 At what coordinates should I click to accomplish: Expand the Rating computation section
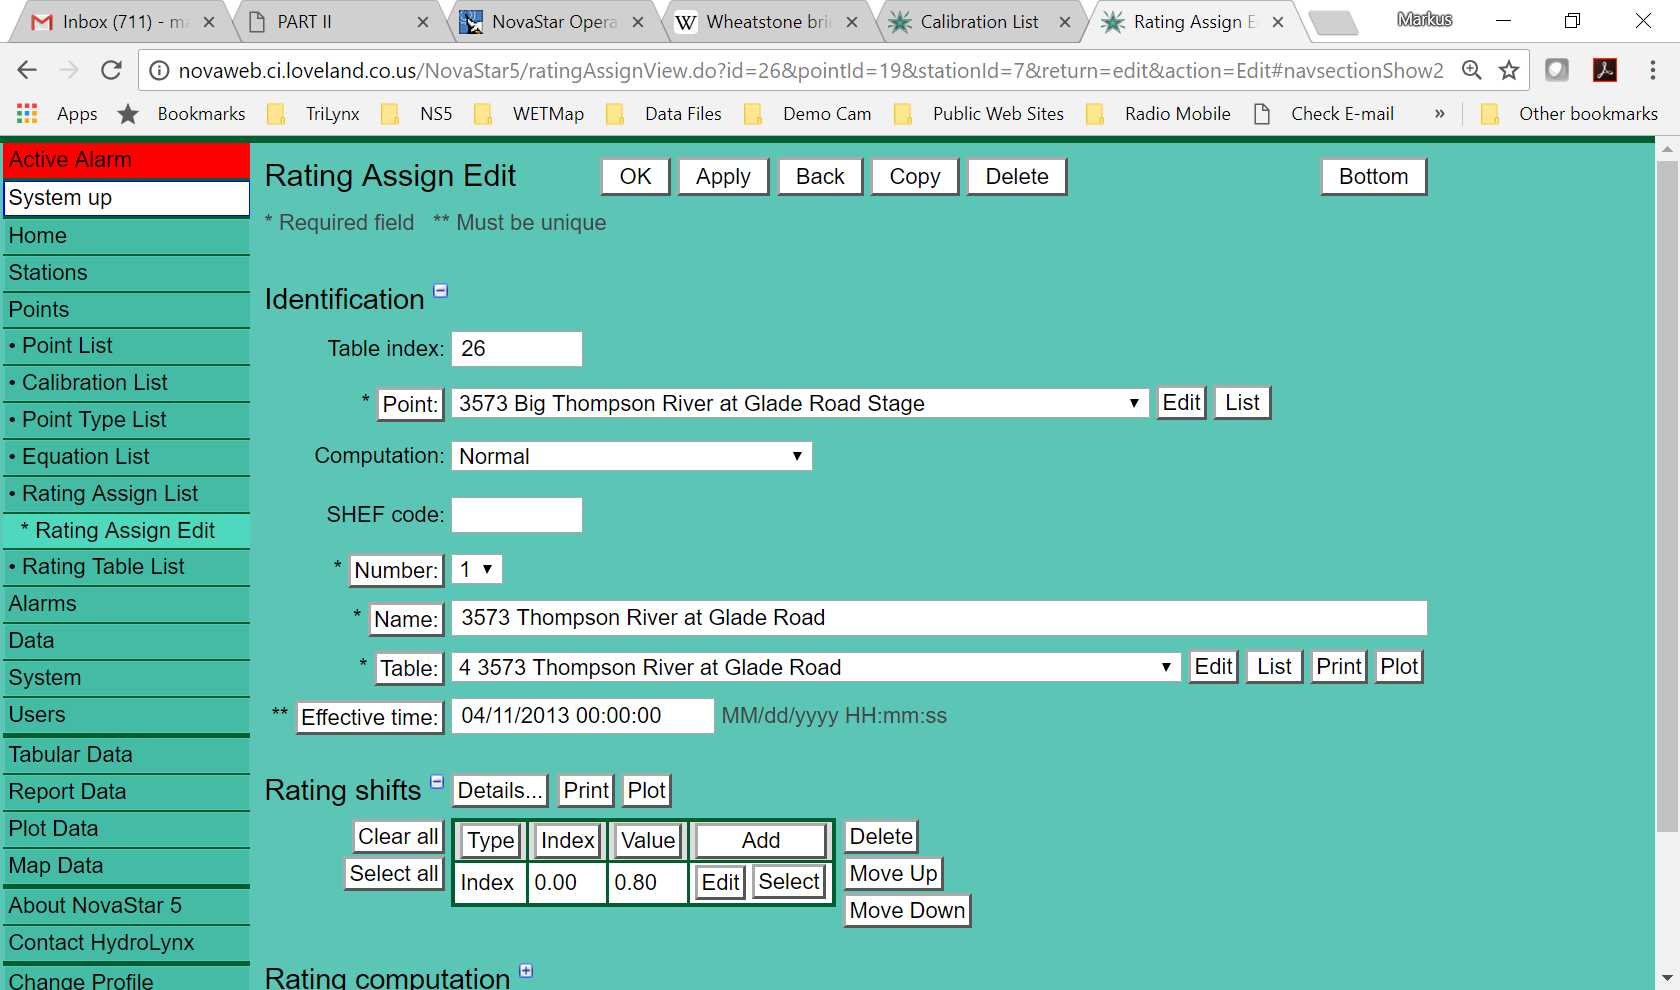(x=527, y=971)
